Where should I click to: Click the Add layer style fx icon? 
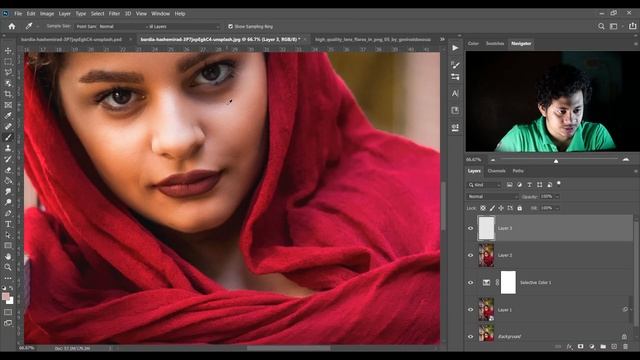569,347
